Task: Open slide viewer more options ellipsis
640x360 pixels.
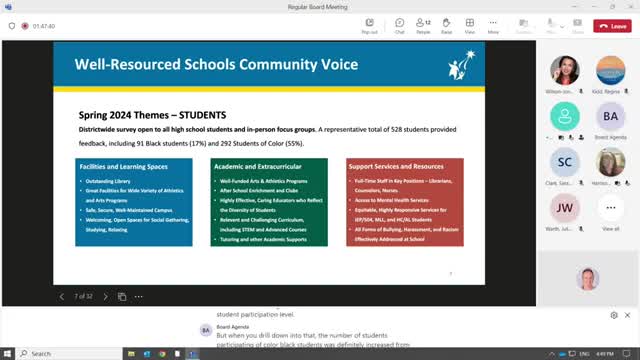Action: click(139, 297)
